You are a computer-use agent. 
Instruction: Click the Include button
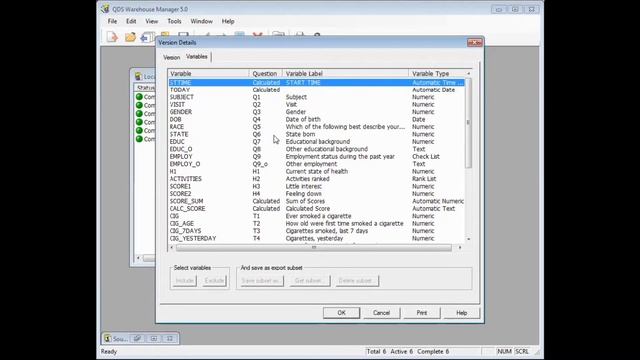[184, 281]
